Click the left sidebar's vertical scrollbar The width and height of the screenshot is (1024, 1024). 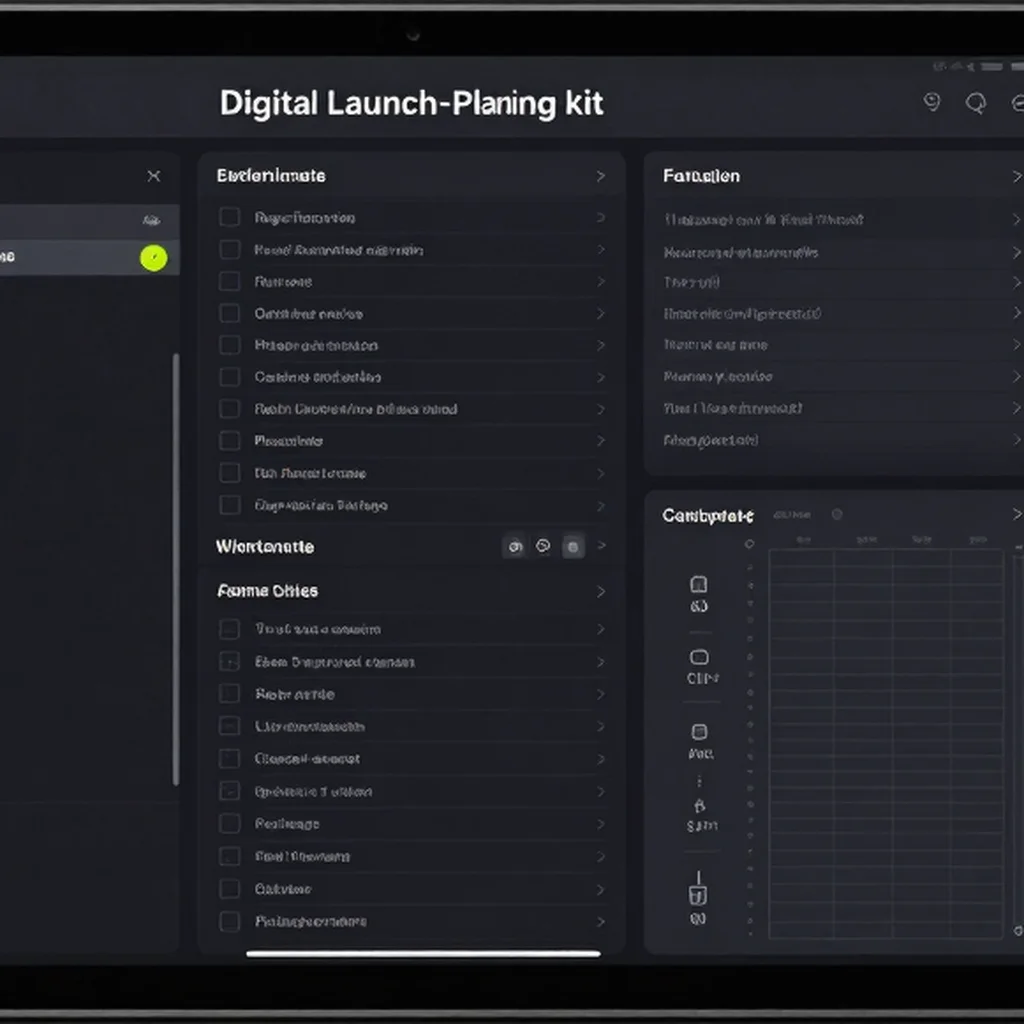tap(175, 568)
